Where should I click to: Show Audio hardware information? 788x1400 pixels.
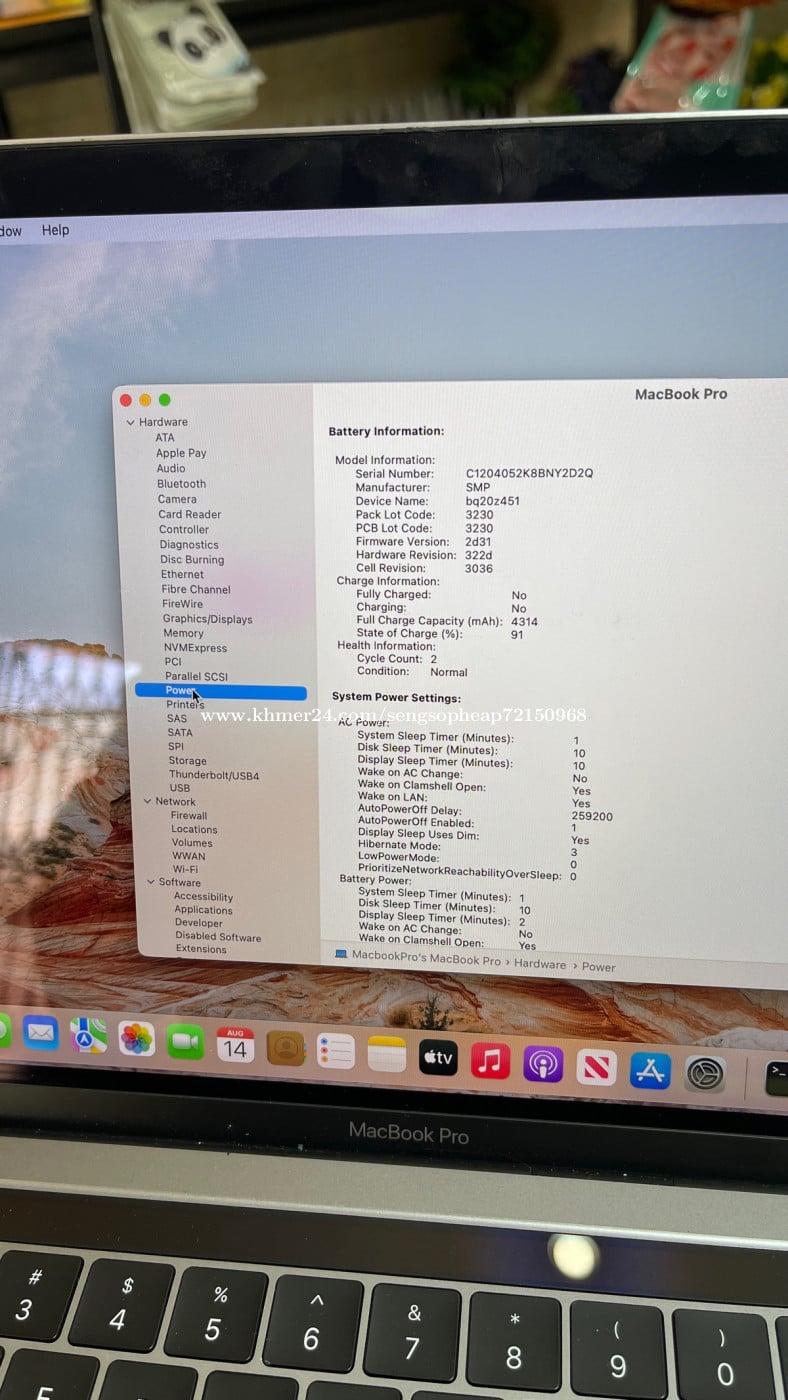coord(171,468)
